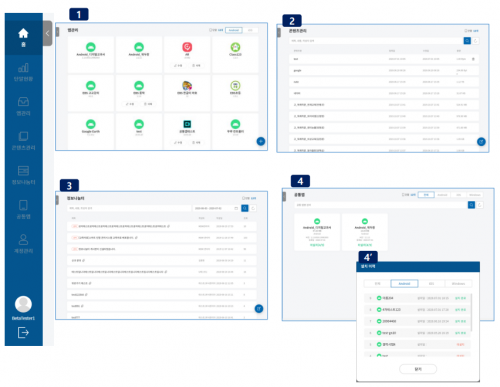Click the close button at the install history popup bottom

(418, 369)
